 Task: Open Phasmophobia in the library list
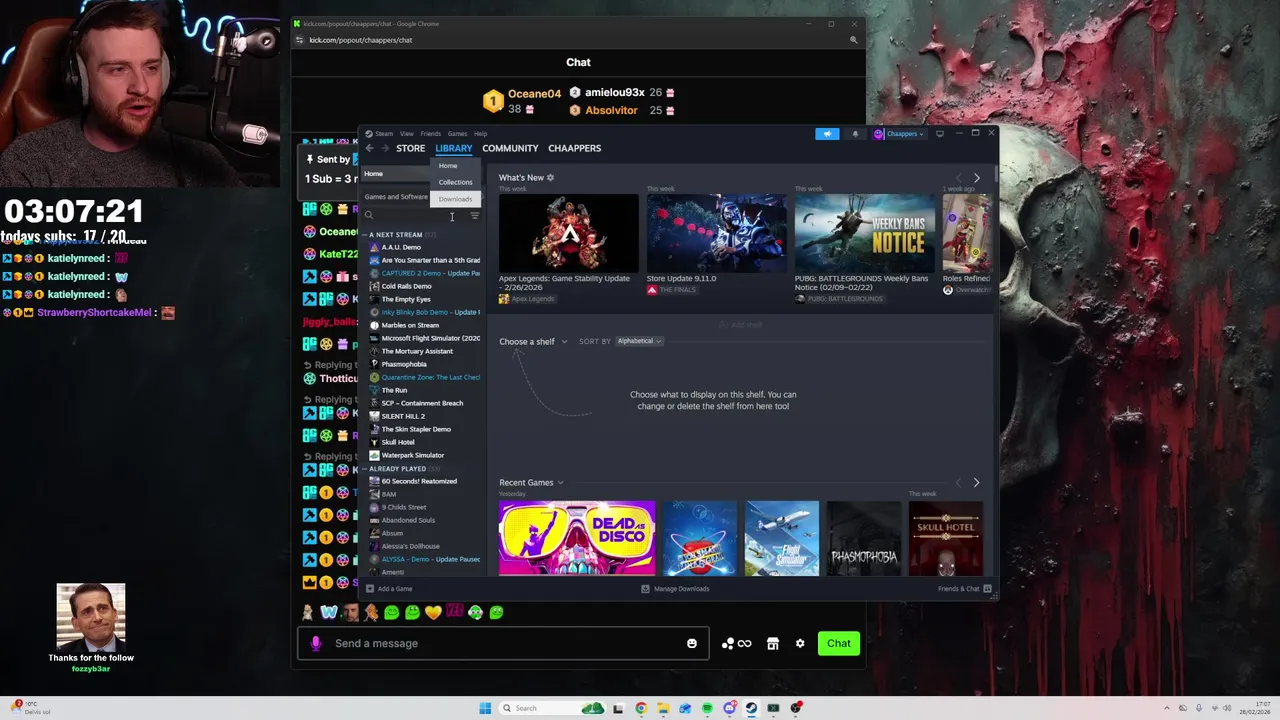click(x=404, y=364)
